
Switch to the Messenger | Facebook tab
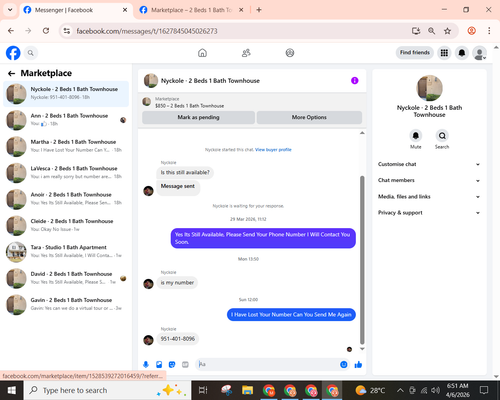point(76,10)
